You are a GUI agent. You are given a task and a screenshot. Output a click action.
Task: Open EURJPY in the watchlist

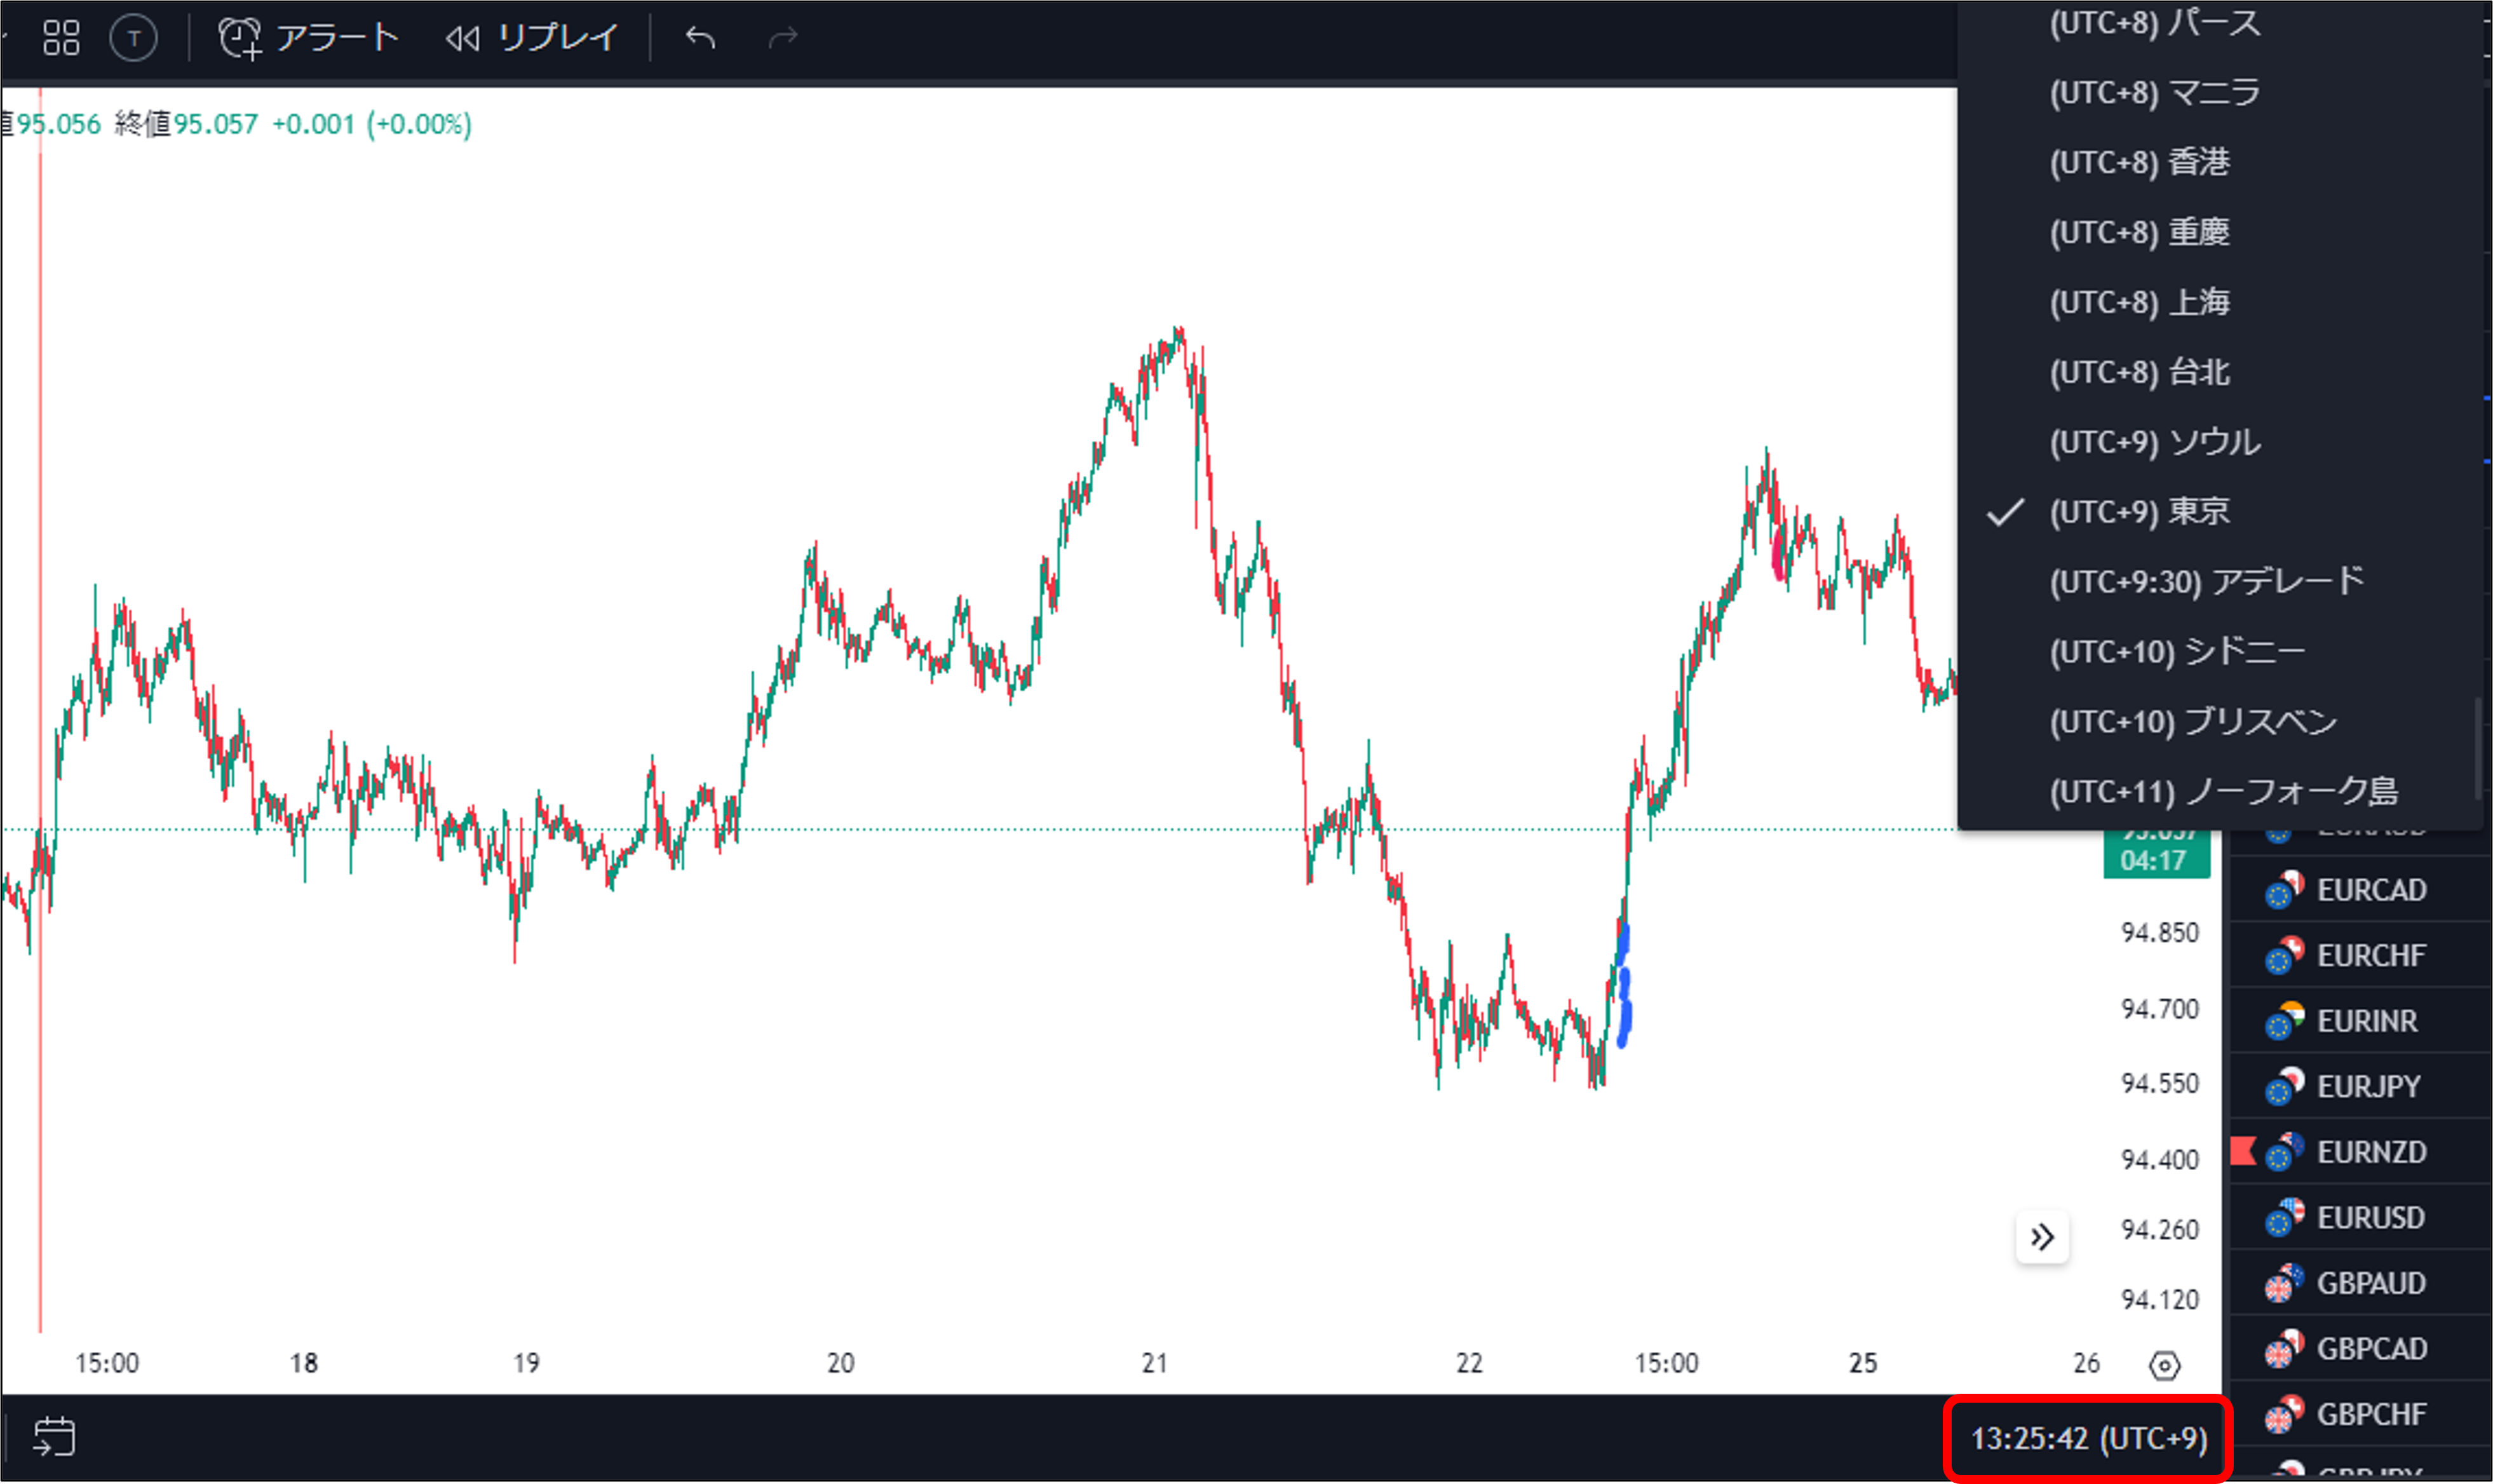pyautogui.click(x=2368, y=1086)
